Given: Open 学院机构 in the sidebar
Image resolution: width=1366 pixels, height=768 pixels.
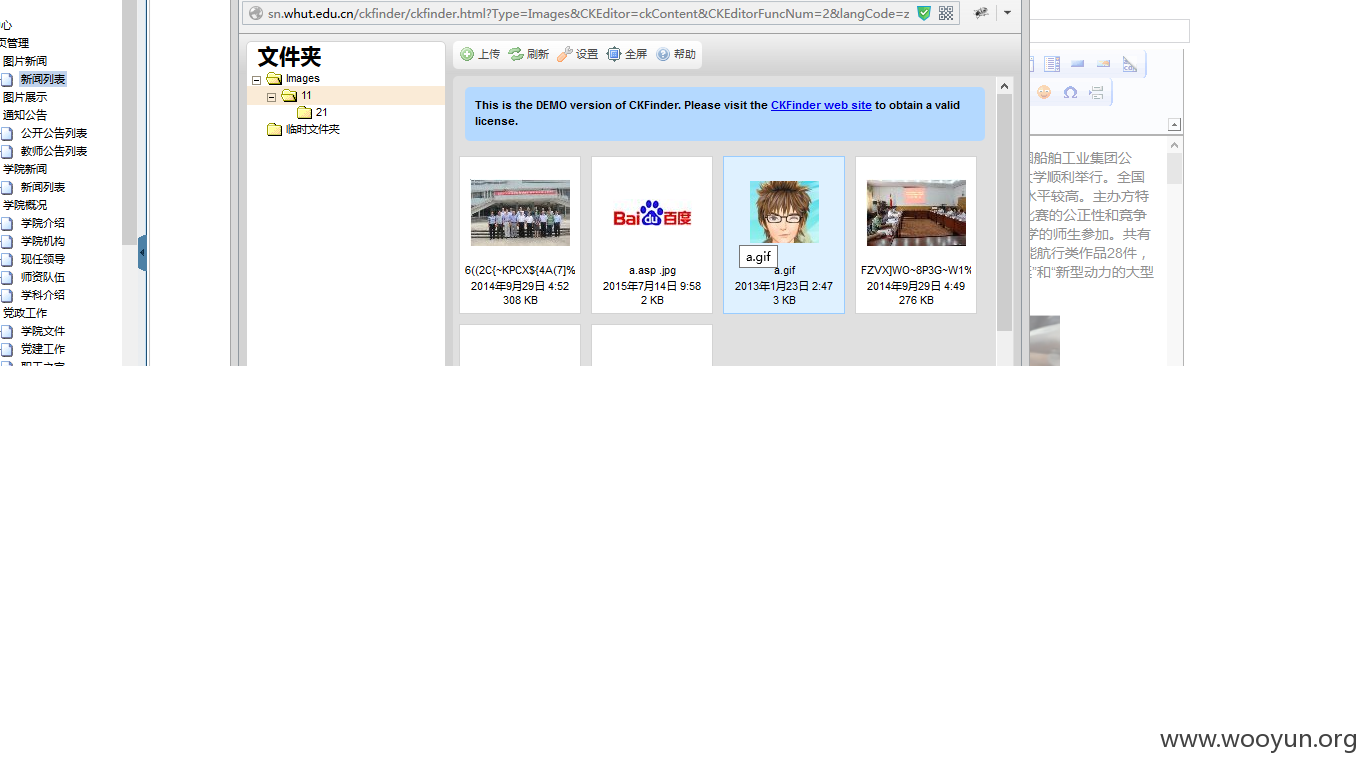Looking at the screenshot, I should (x=43, y=241).
